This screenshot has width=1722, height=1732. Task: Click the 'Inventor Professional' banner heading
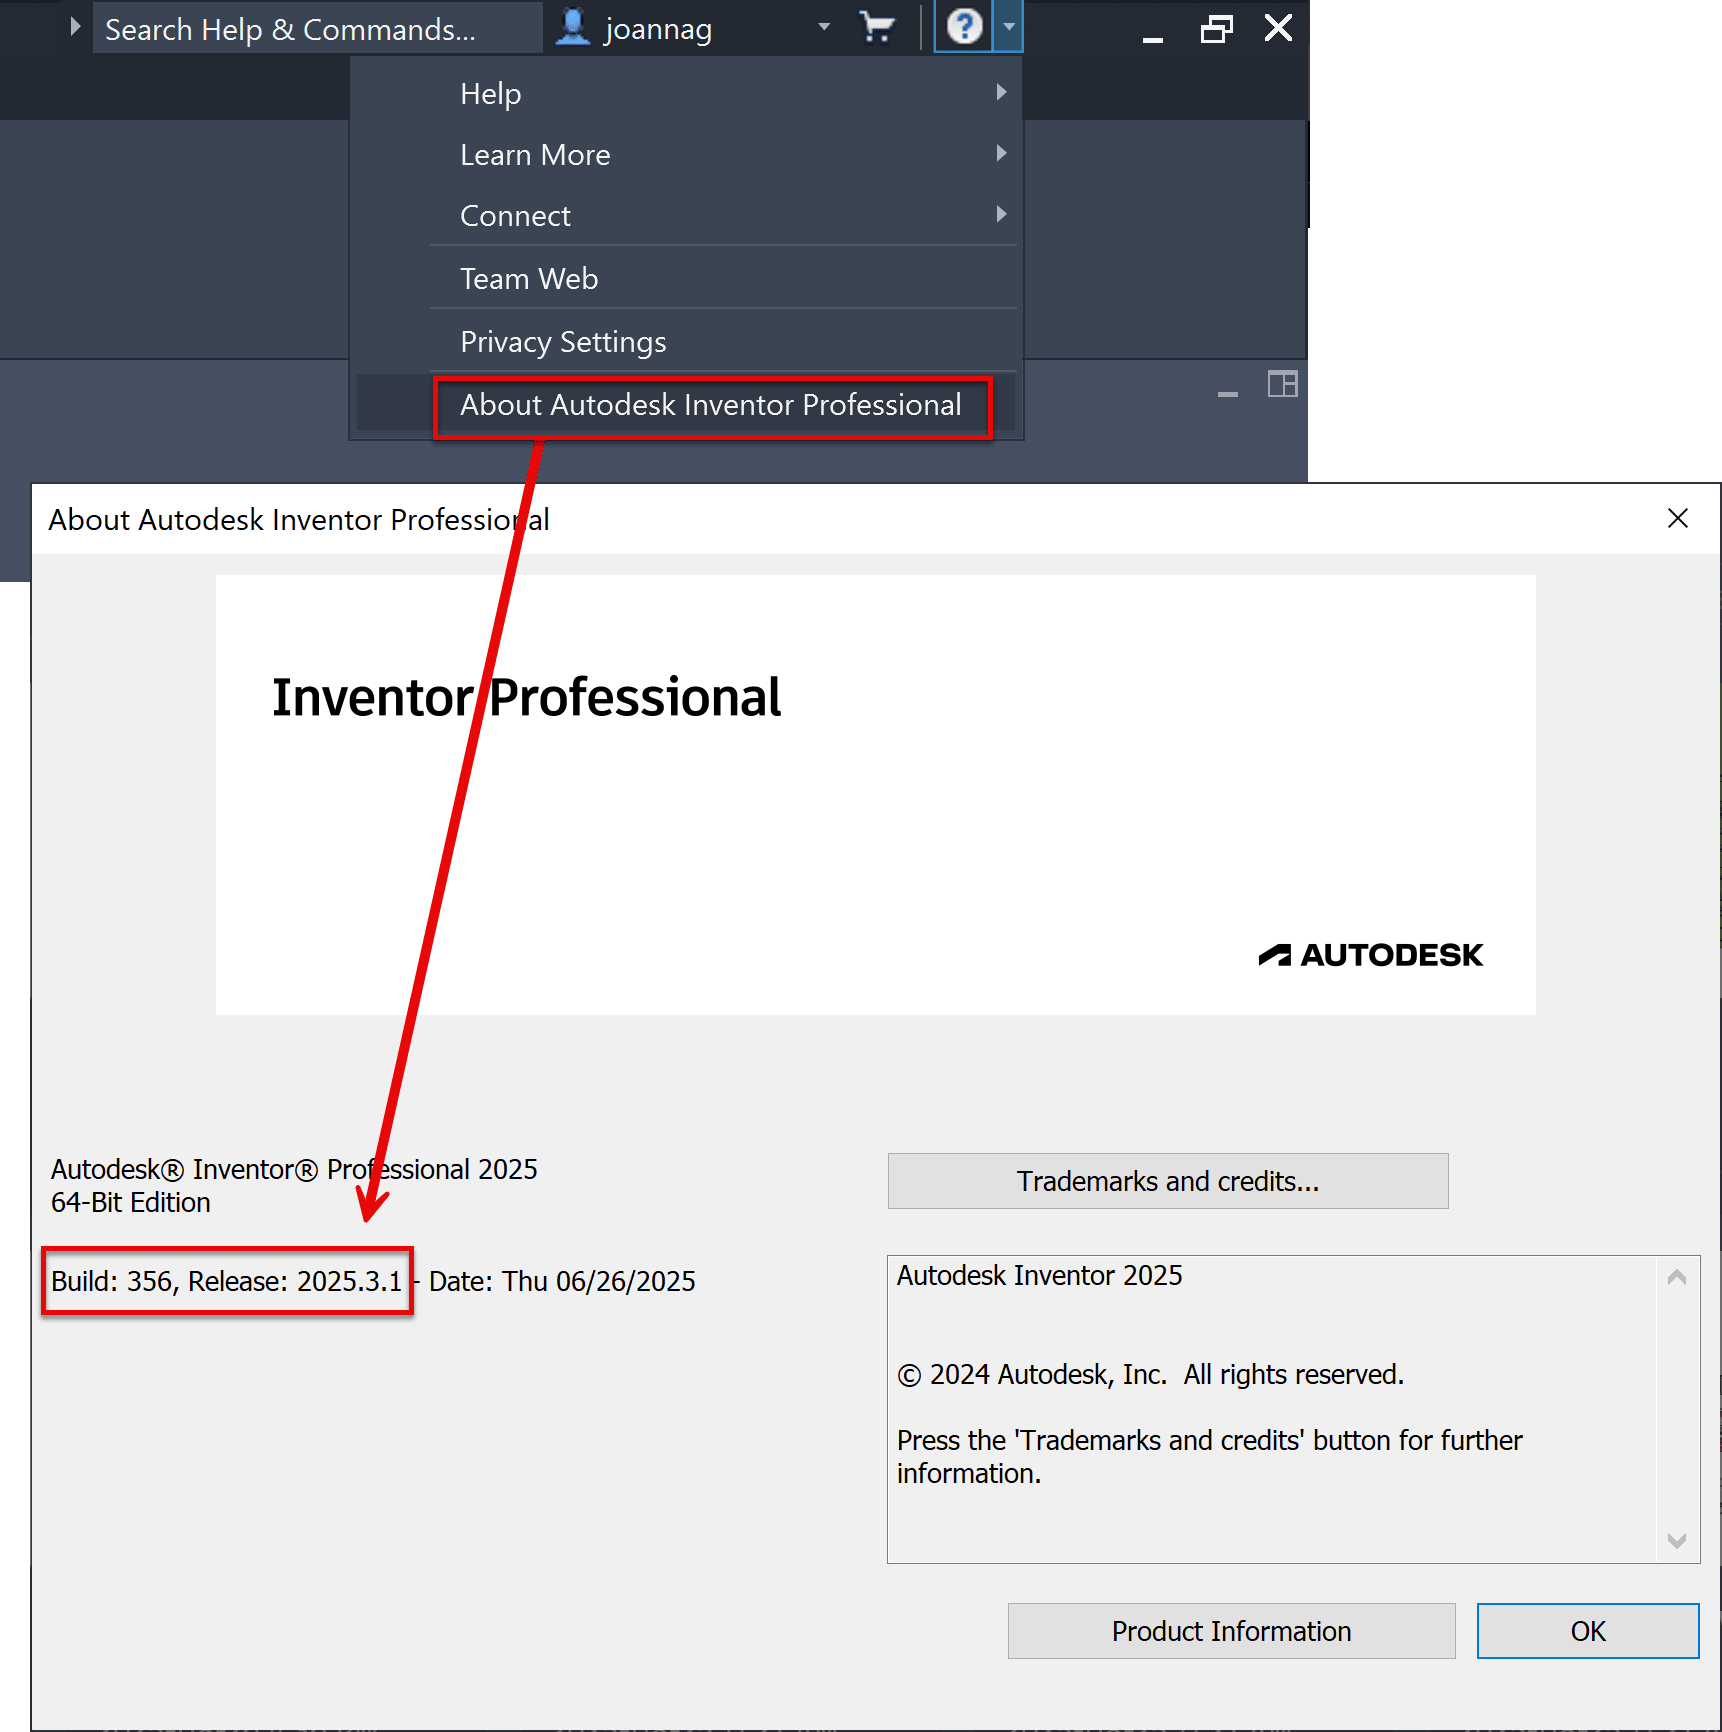click(526, 697)
